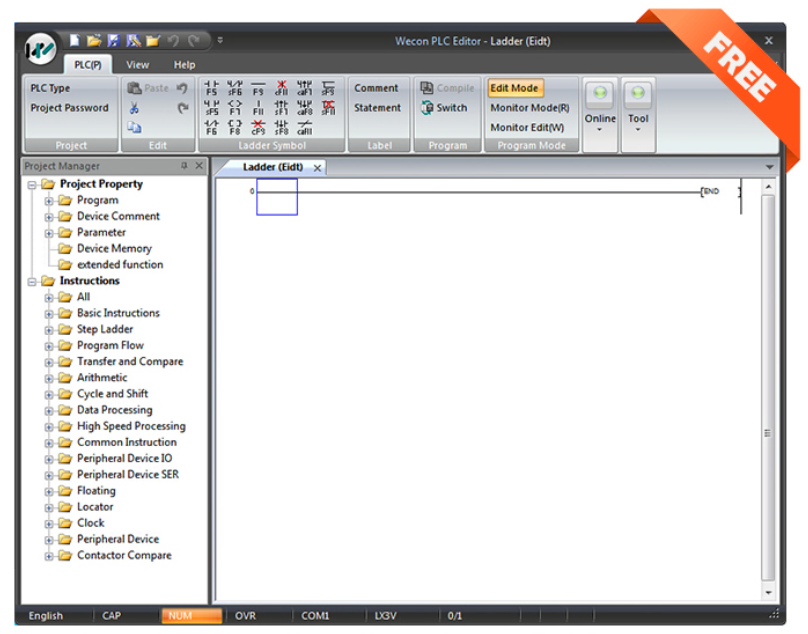Viewport: 808px width, 634px height.
Task: Delete horizontal line with cF9 symbol
Action: (x=258, y=127)
